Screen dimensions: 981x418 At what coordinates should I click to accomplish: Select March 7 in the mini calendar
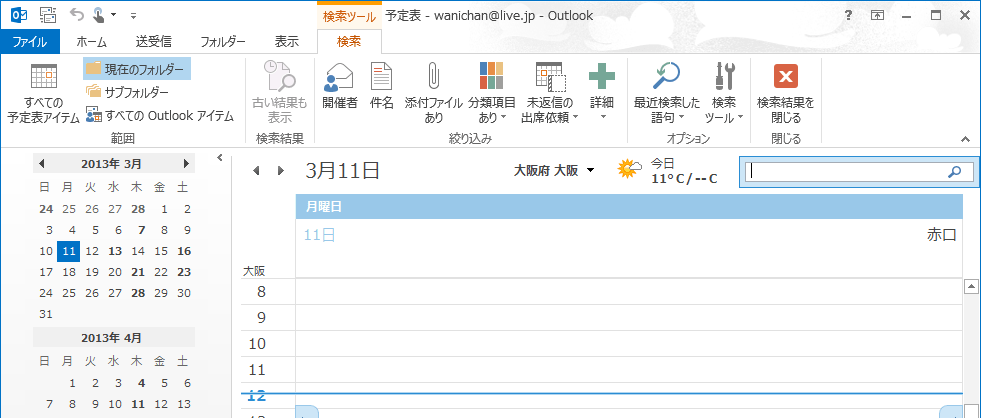[x=142, y=230]
